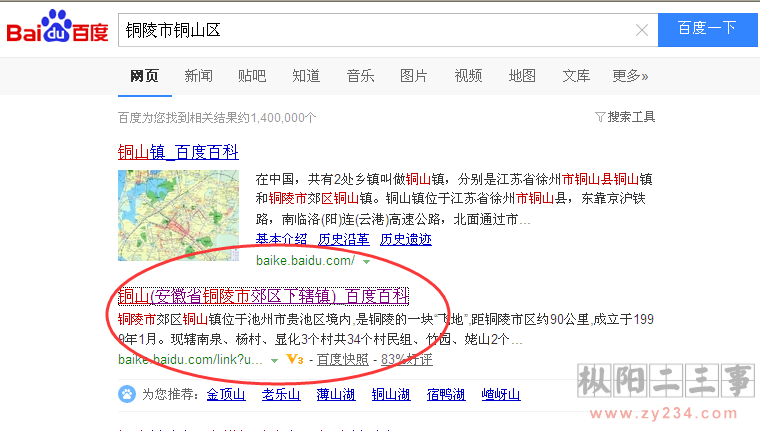Expand arrow beside baike.baidu.com/ URL

(366, 262)
